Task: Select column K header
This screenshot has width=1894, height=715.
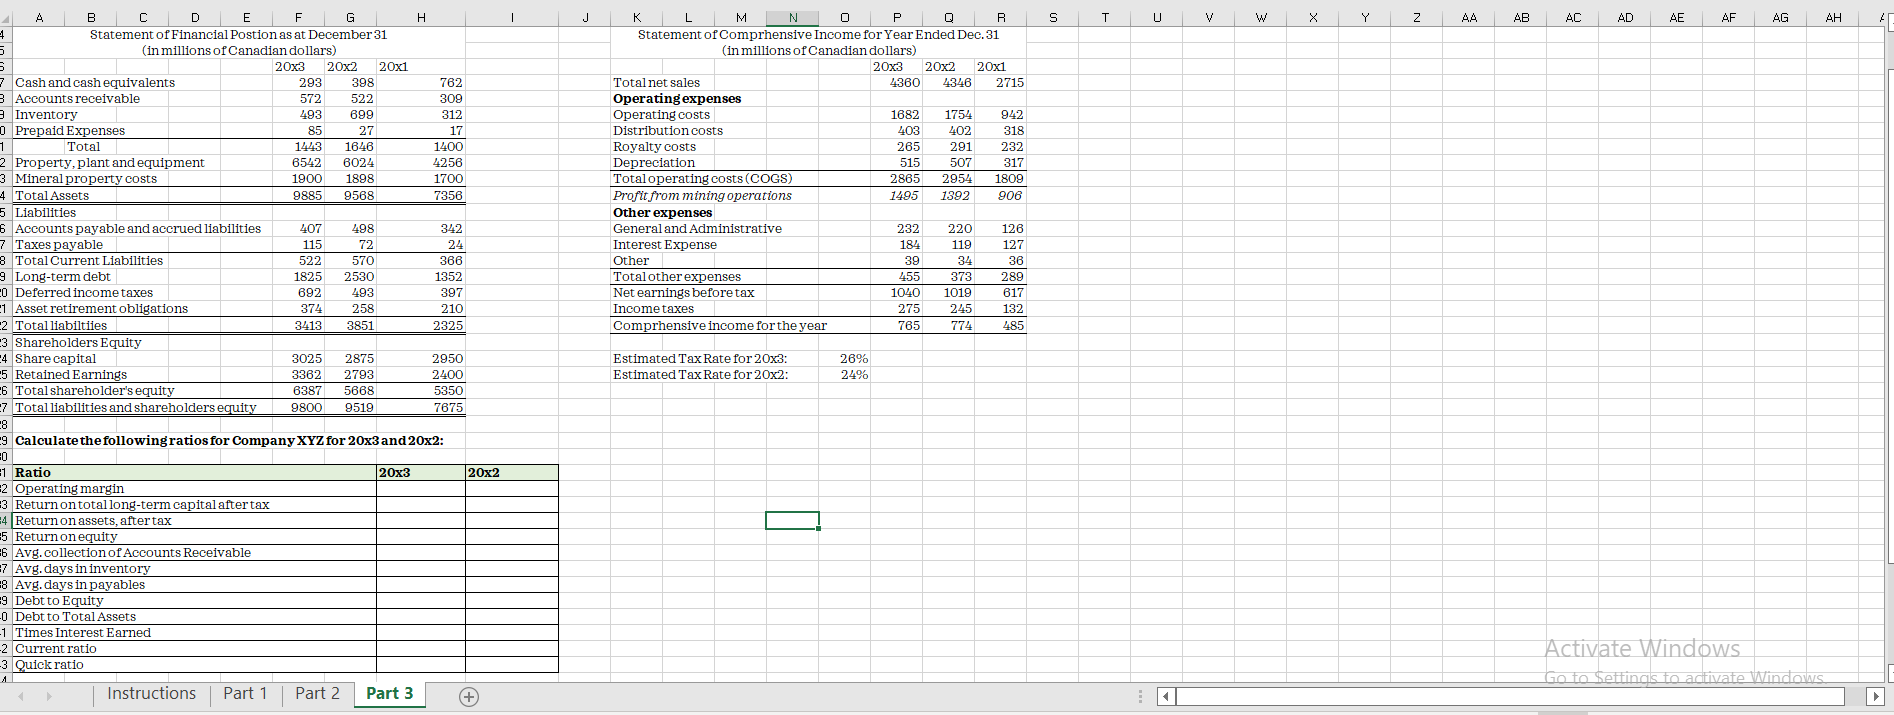Action: point(637,17)
